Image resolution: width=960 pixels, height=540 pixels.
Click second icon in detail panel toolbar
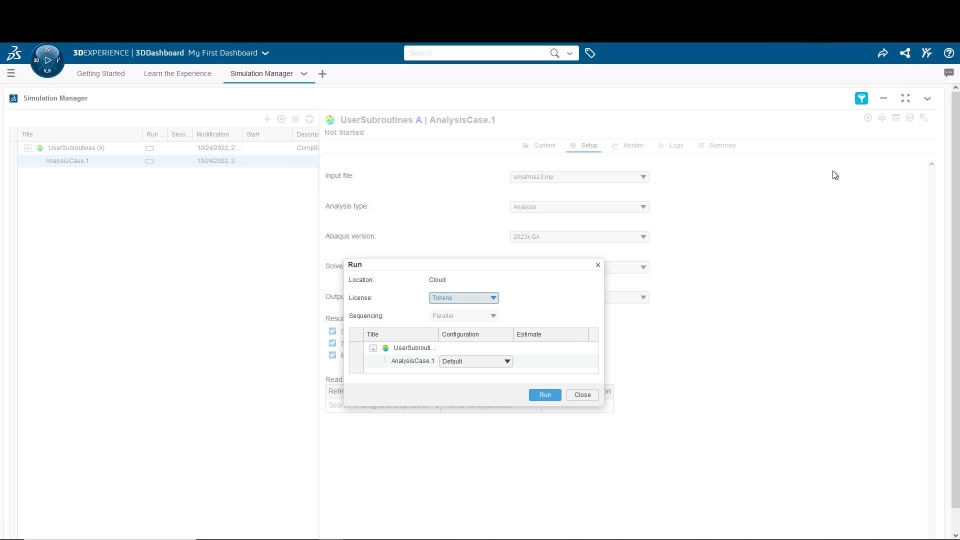coord(882,118)
